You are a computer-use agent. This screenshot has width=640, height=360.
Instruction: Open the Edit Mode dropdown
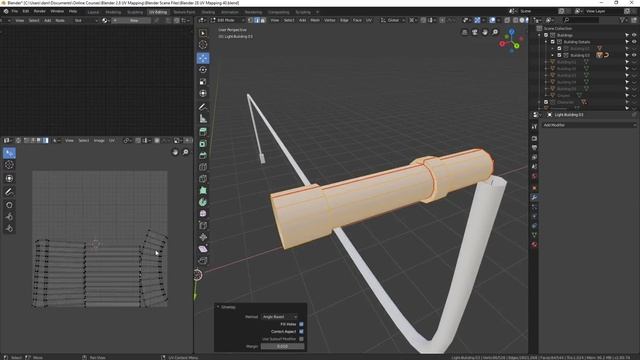pyautogui.click(x=227, y=20)
